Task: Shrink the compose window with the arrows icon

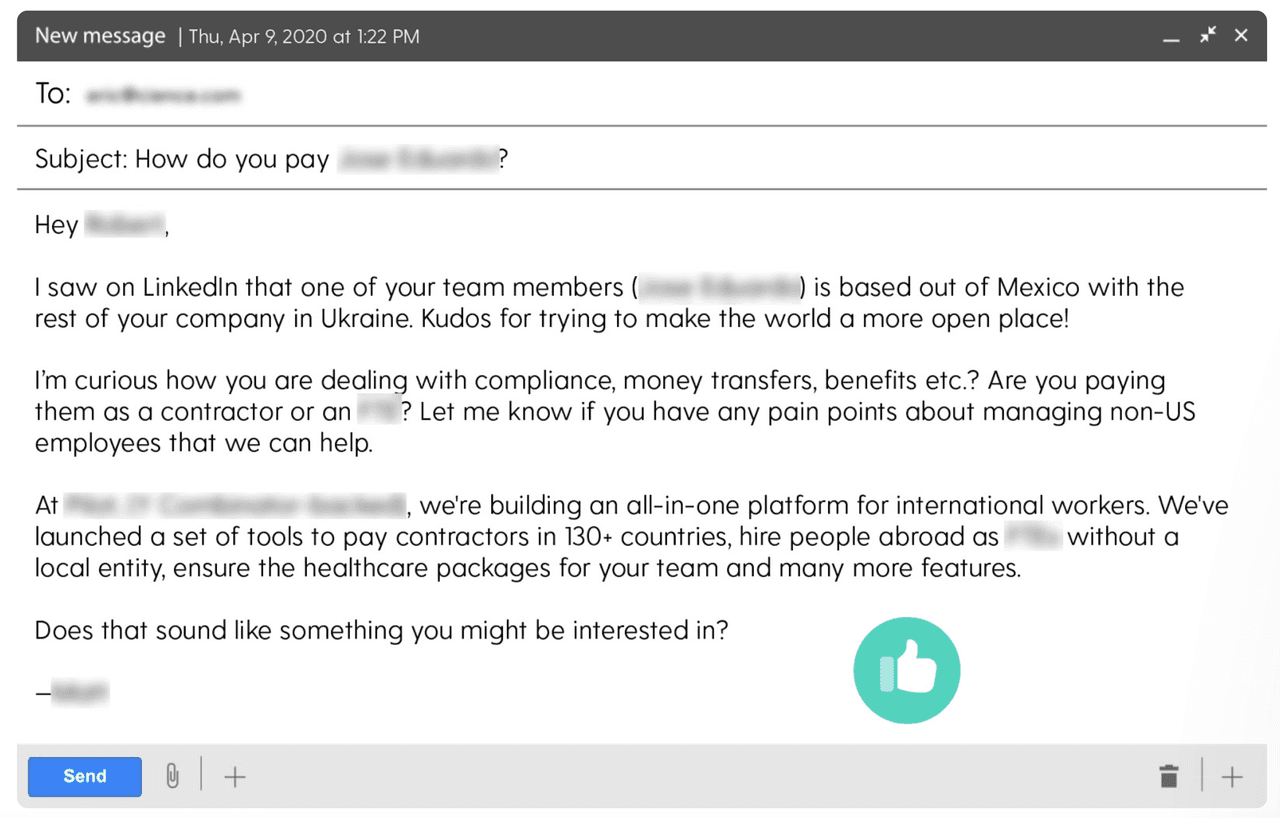Action: point(1208,35)
